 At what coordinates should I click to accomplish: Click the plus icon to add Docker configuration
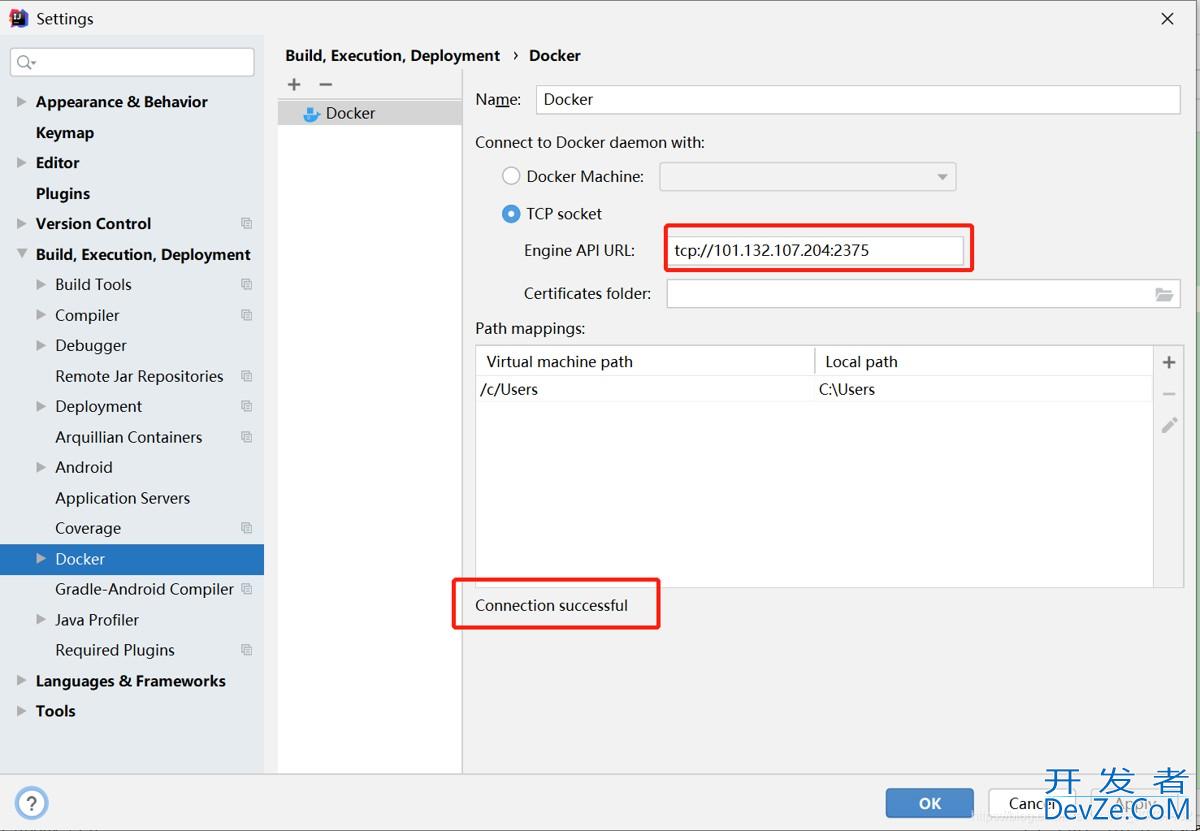tap(294, 85)
